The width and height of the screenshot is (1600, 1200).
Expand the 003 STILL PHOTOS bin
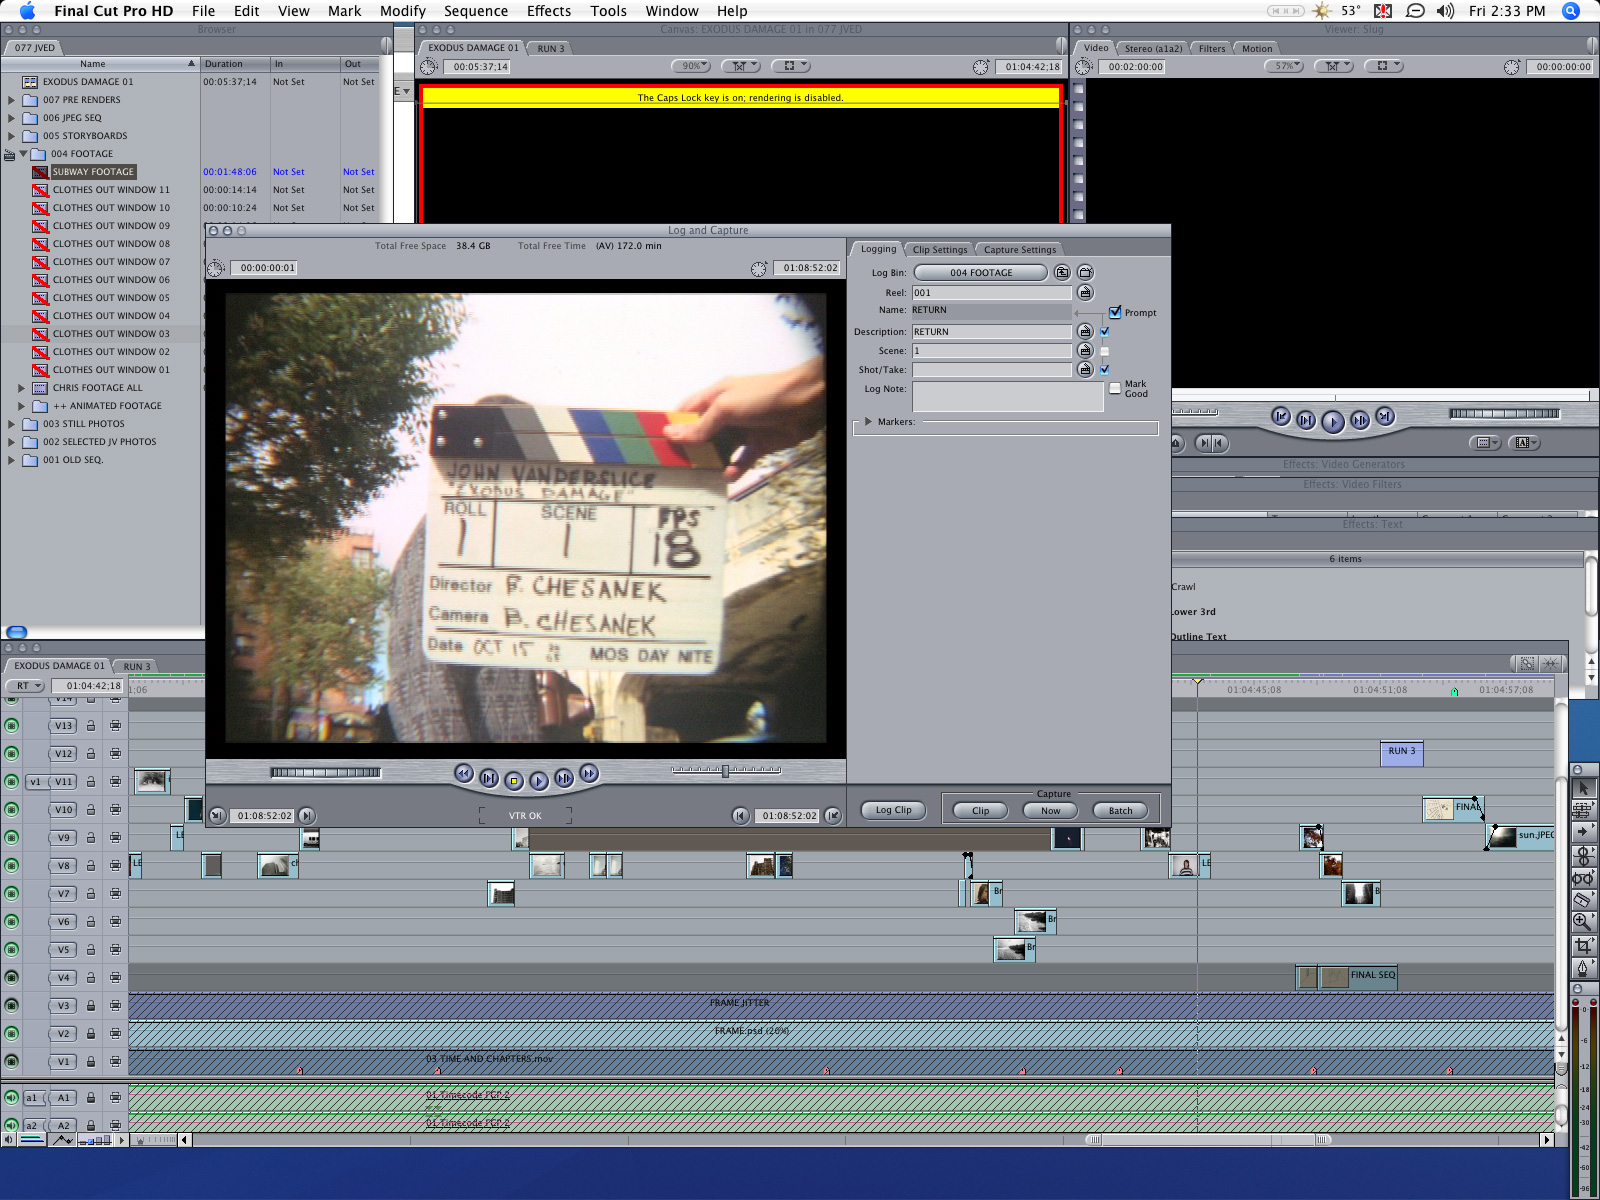click(x=12, y=424)
